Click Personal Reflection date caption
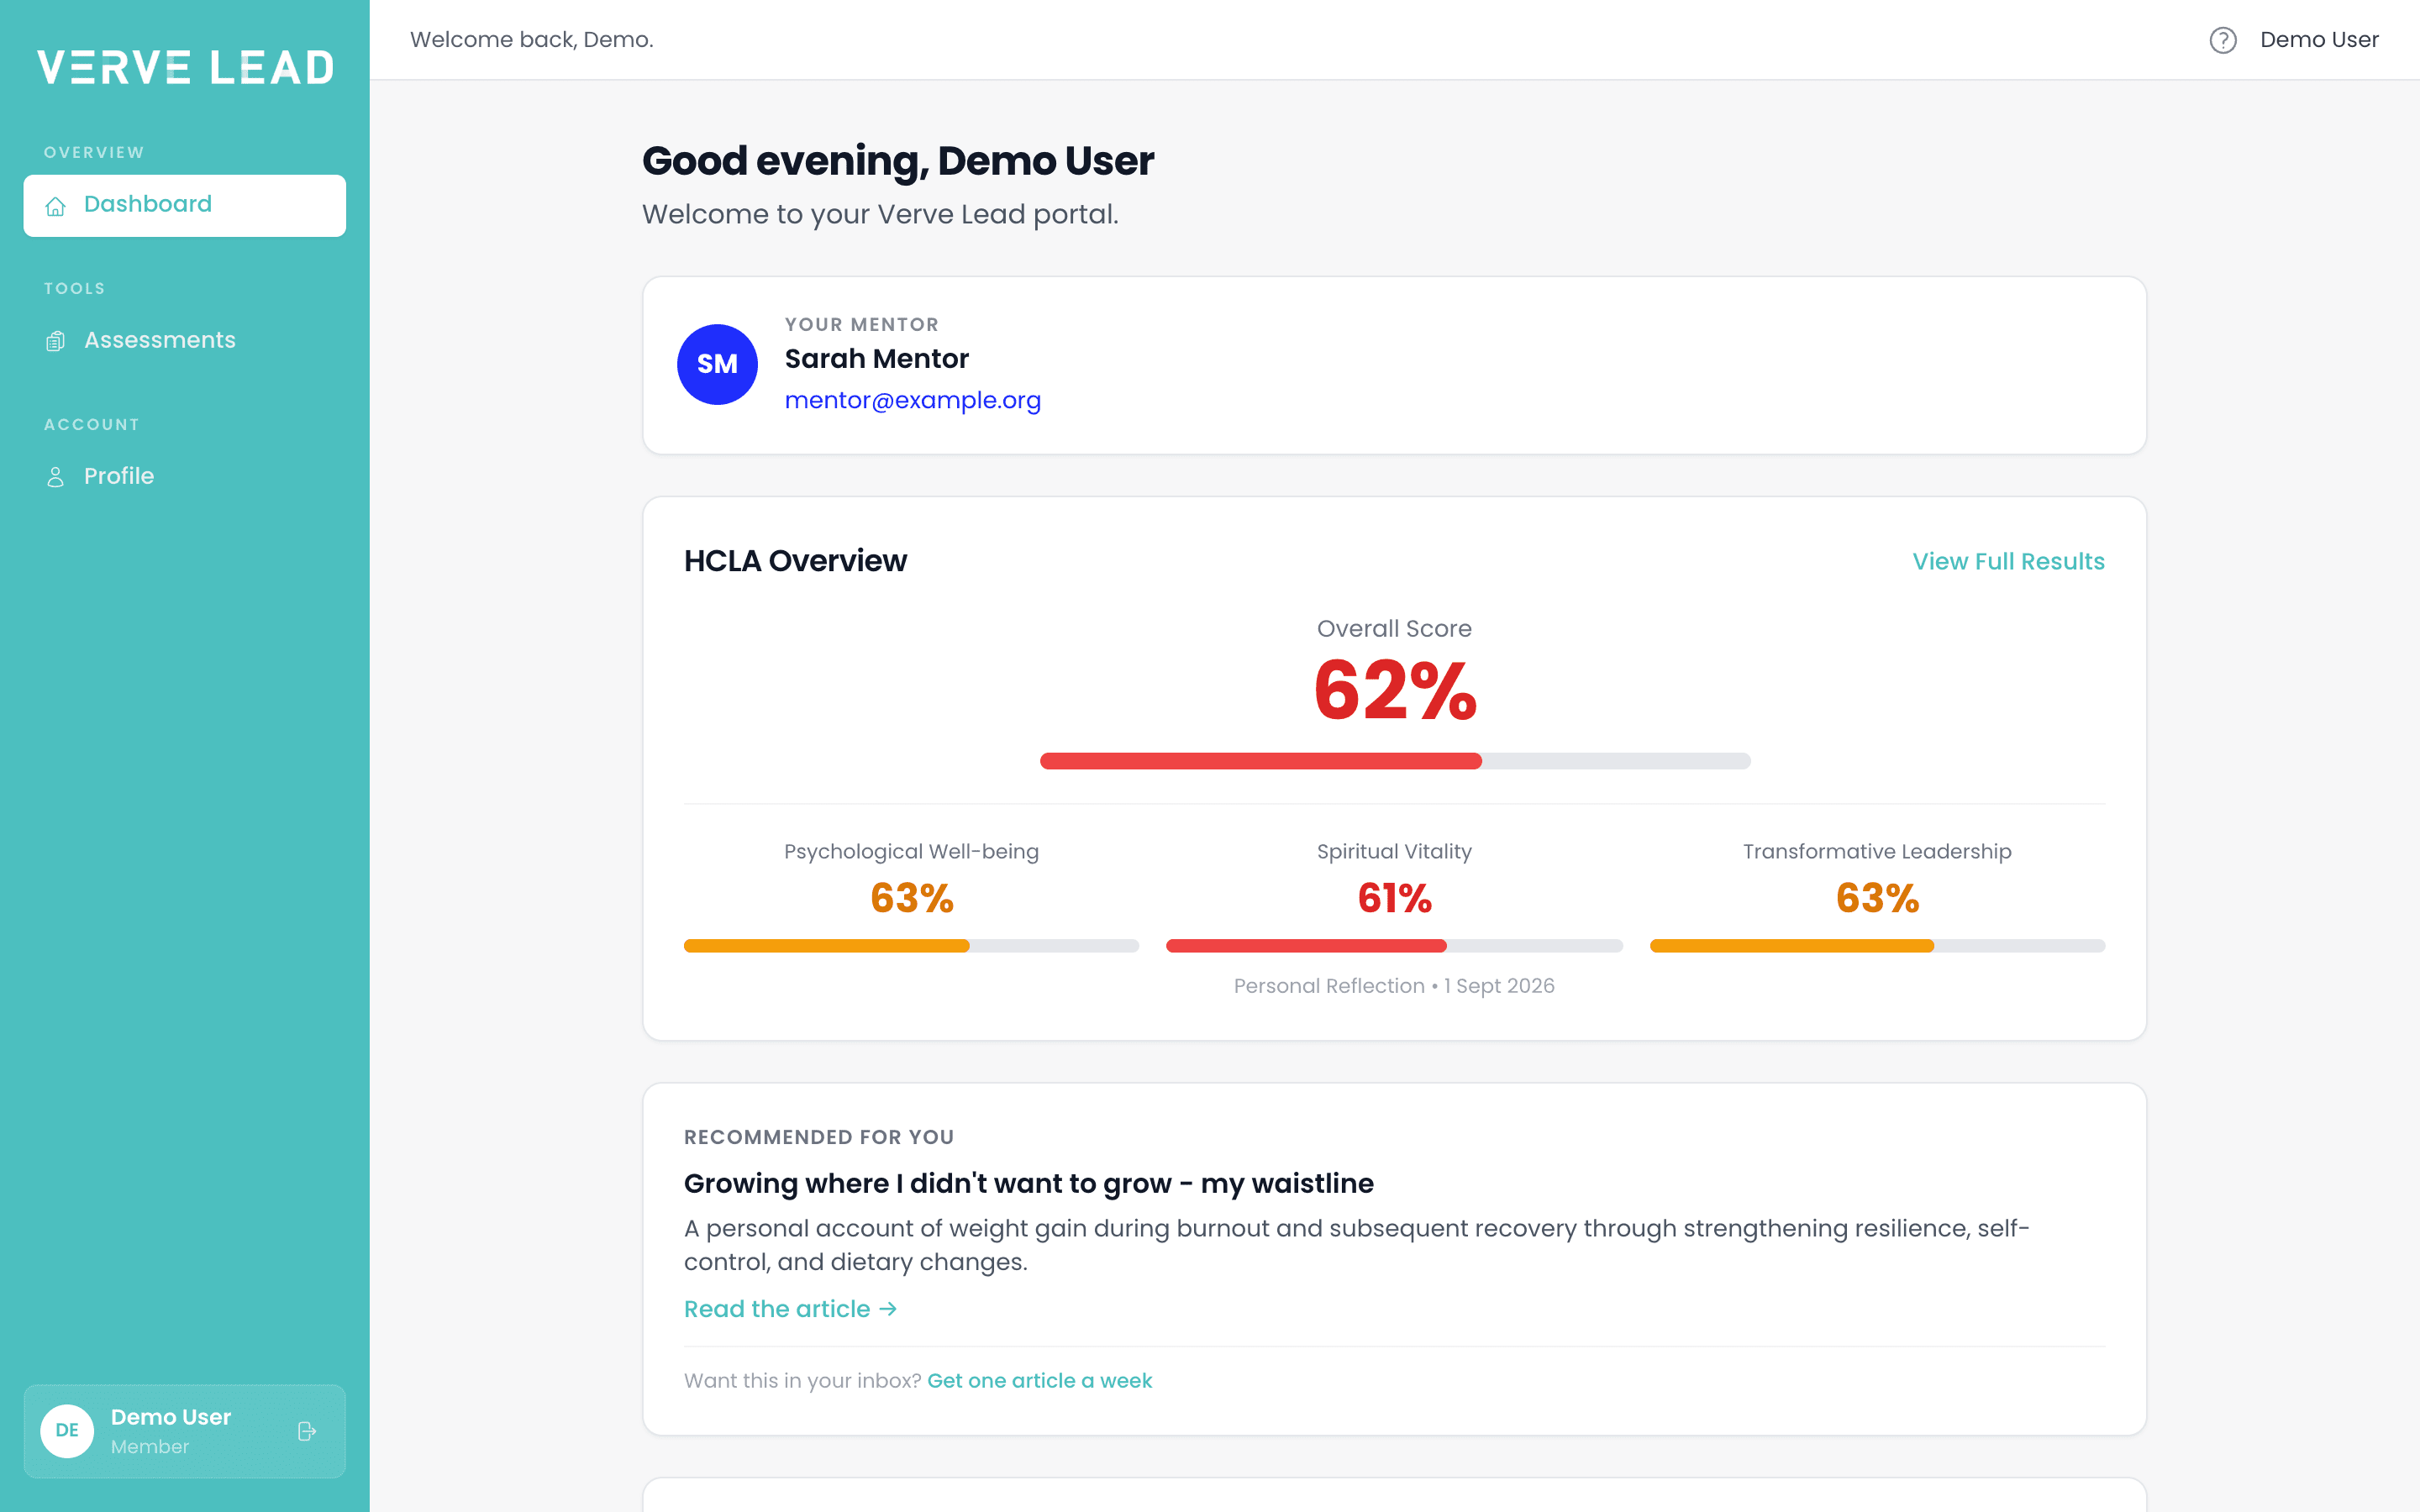This screenshot has height=1512, width=2420. pyautogui.click(x=1394, y=986)
